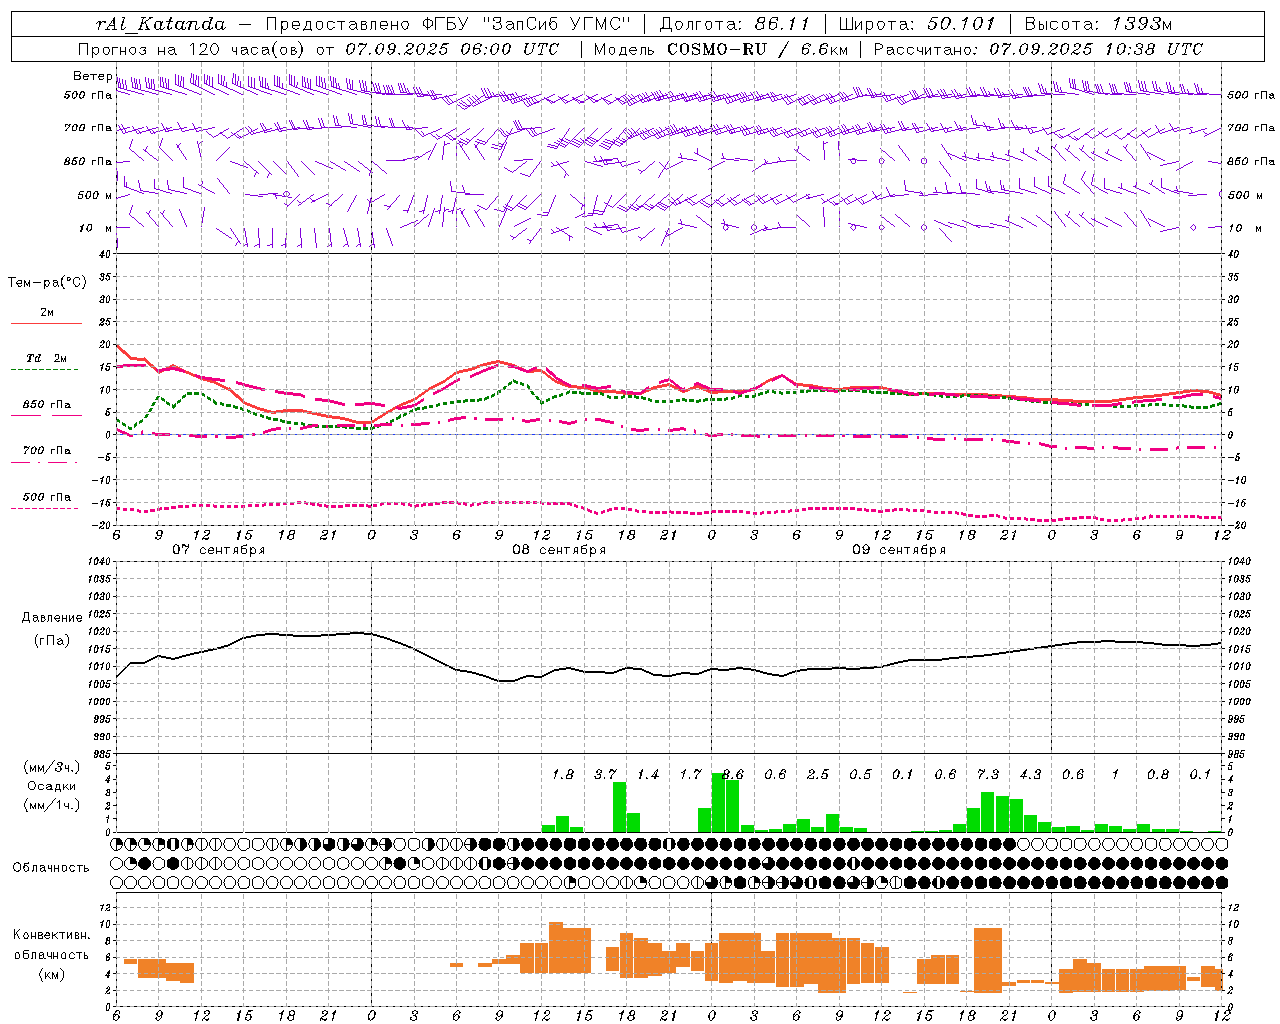Click the 08 сентября date label
The height and width of the screenshot is (1024, 1280).
[x=559, y=550]
